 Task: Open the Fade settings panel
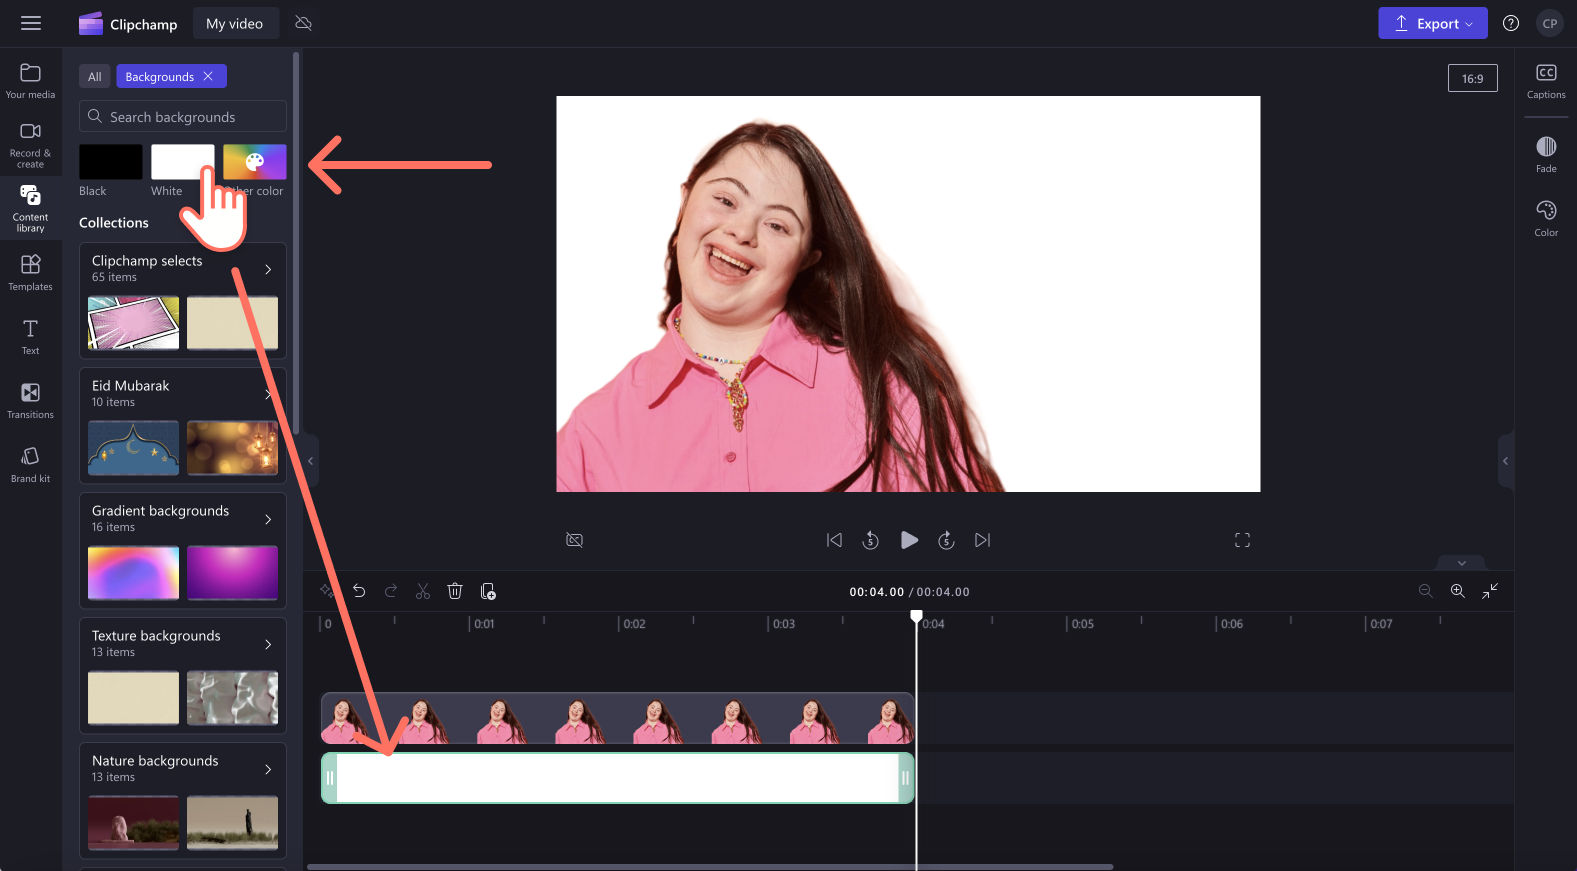point(1546,154)
